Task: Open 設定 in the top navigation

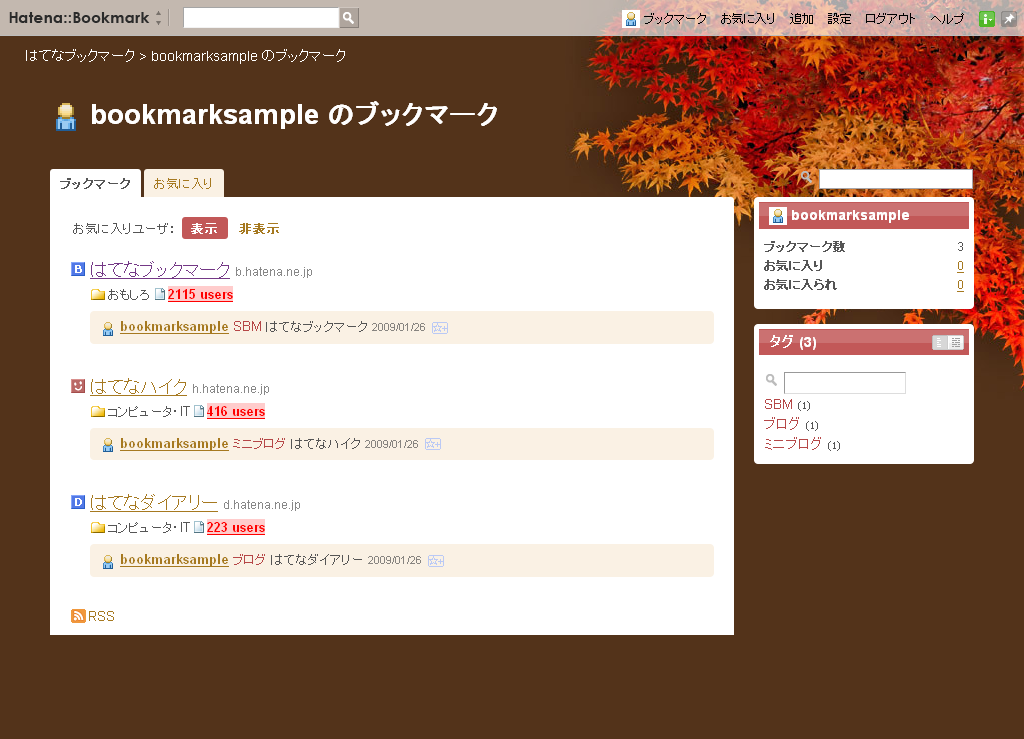Action: (x=839, y=19)
